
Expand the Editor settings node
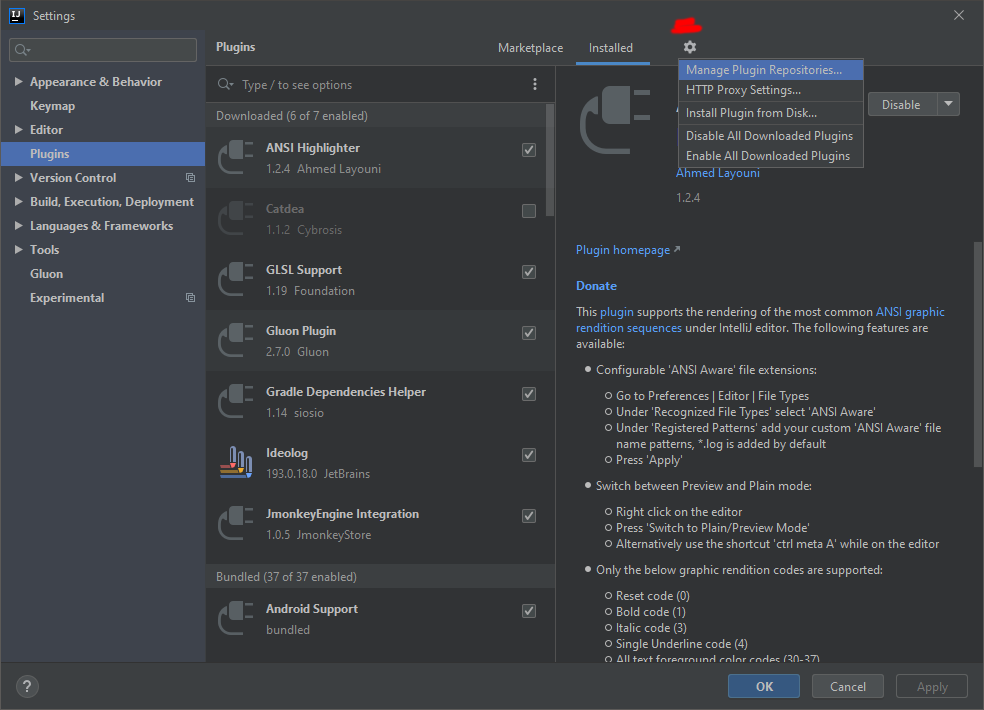click(19, 129)
